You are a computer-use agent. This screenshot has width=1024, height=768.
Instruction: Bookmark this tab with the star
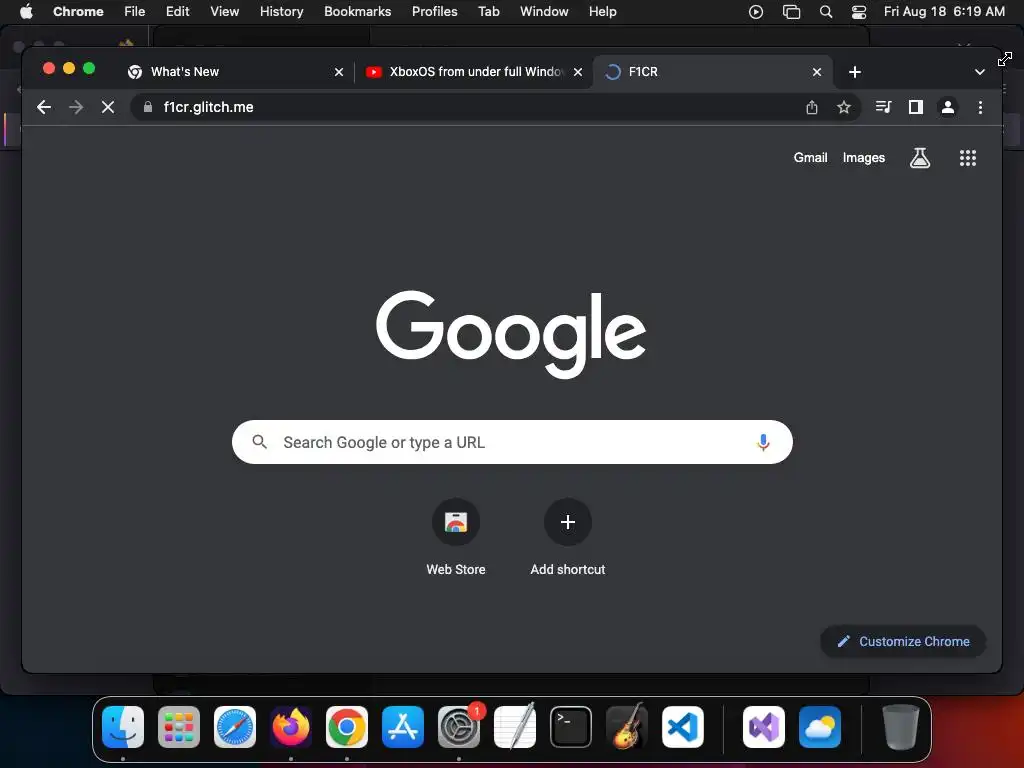coord(844,107)
